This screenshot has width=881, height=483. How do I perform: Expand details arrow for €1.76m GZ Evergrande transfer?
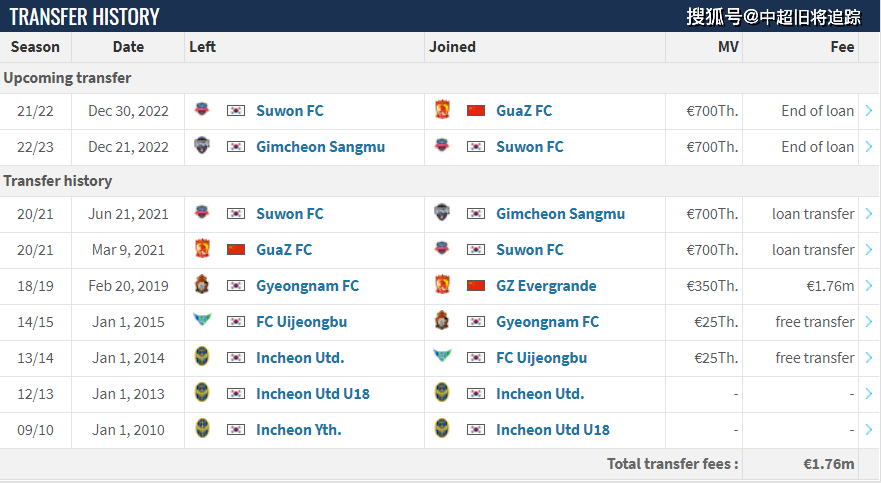tap(869, 286)
